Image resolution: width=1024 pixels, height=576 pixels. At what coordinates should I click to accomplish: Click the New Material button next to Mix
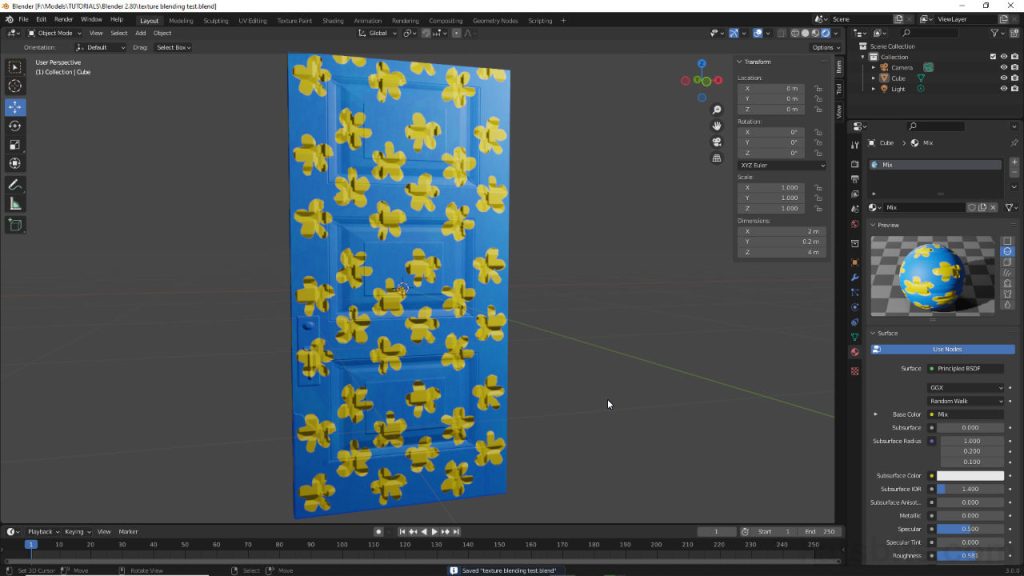click(984, 207)
